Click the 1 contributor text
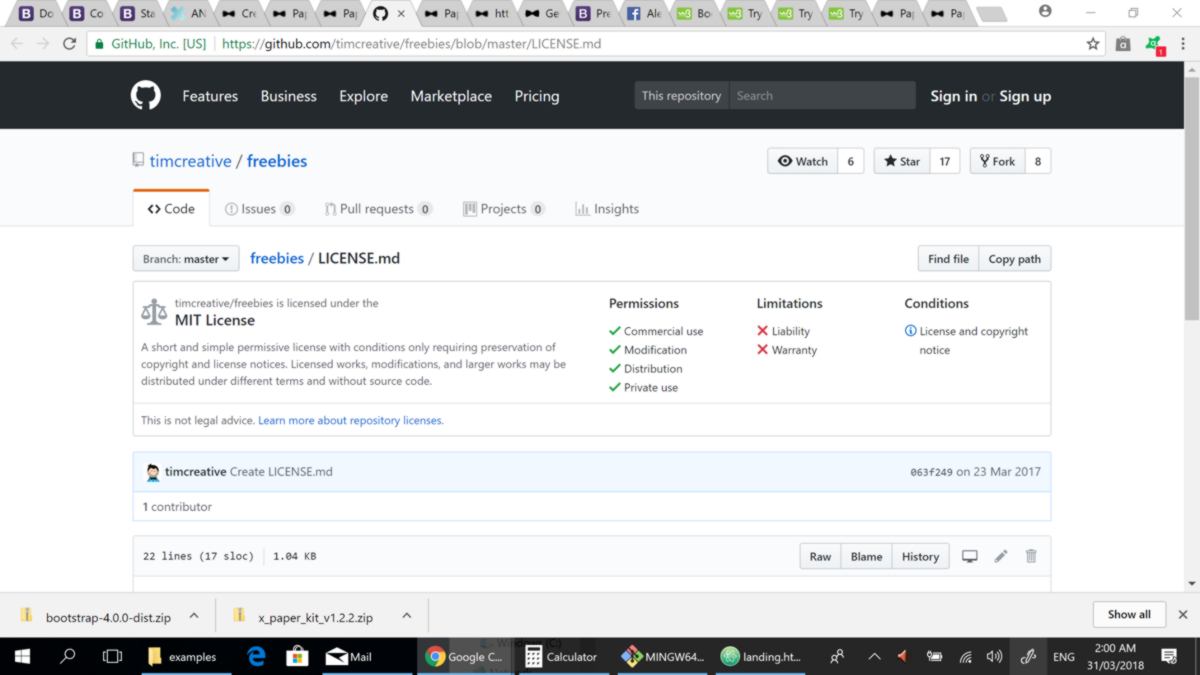 tap(177, 507)
